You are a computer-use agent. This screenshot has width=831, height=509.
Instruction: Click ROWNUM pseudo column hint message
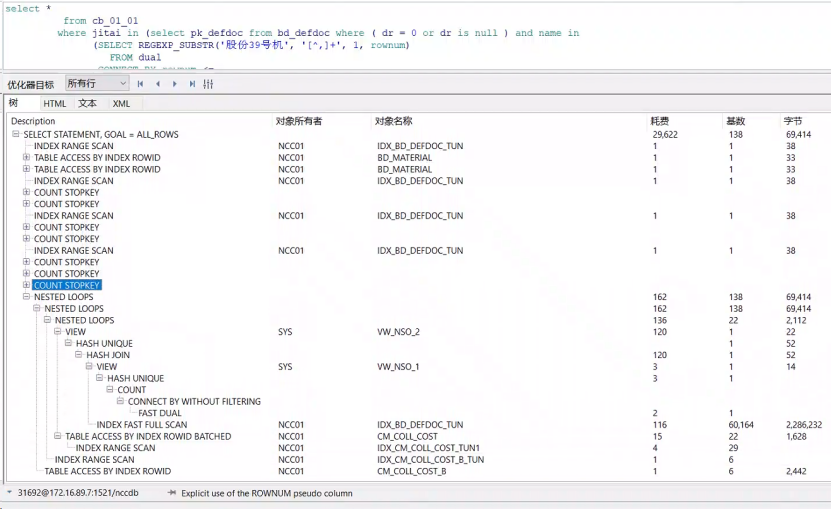coord(267,493)
